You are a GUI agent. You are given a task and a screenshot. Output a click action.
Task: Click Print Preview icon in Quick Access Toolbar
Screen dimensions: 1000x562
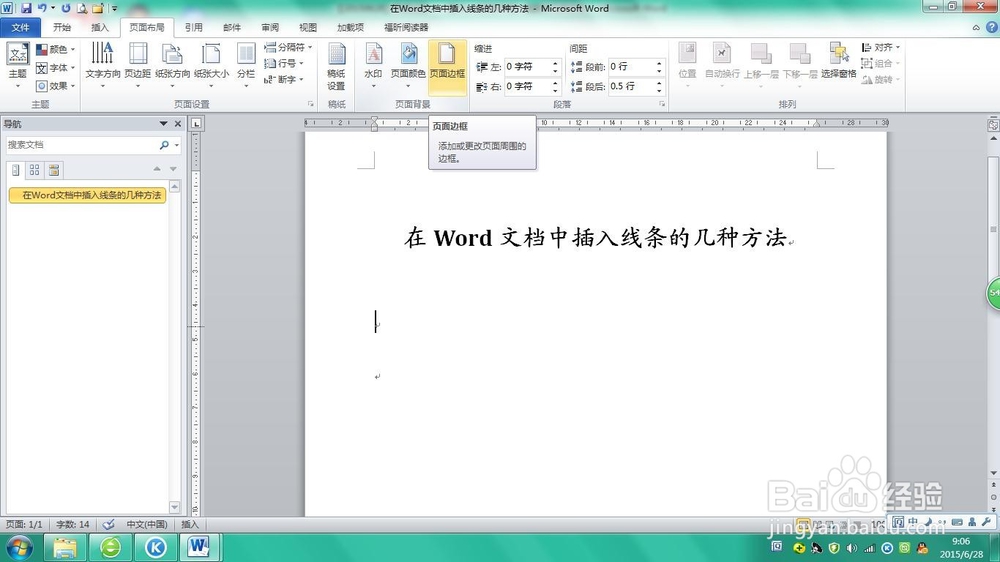click(82, 8)
